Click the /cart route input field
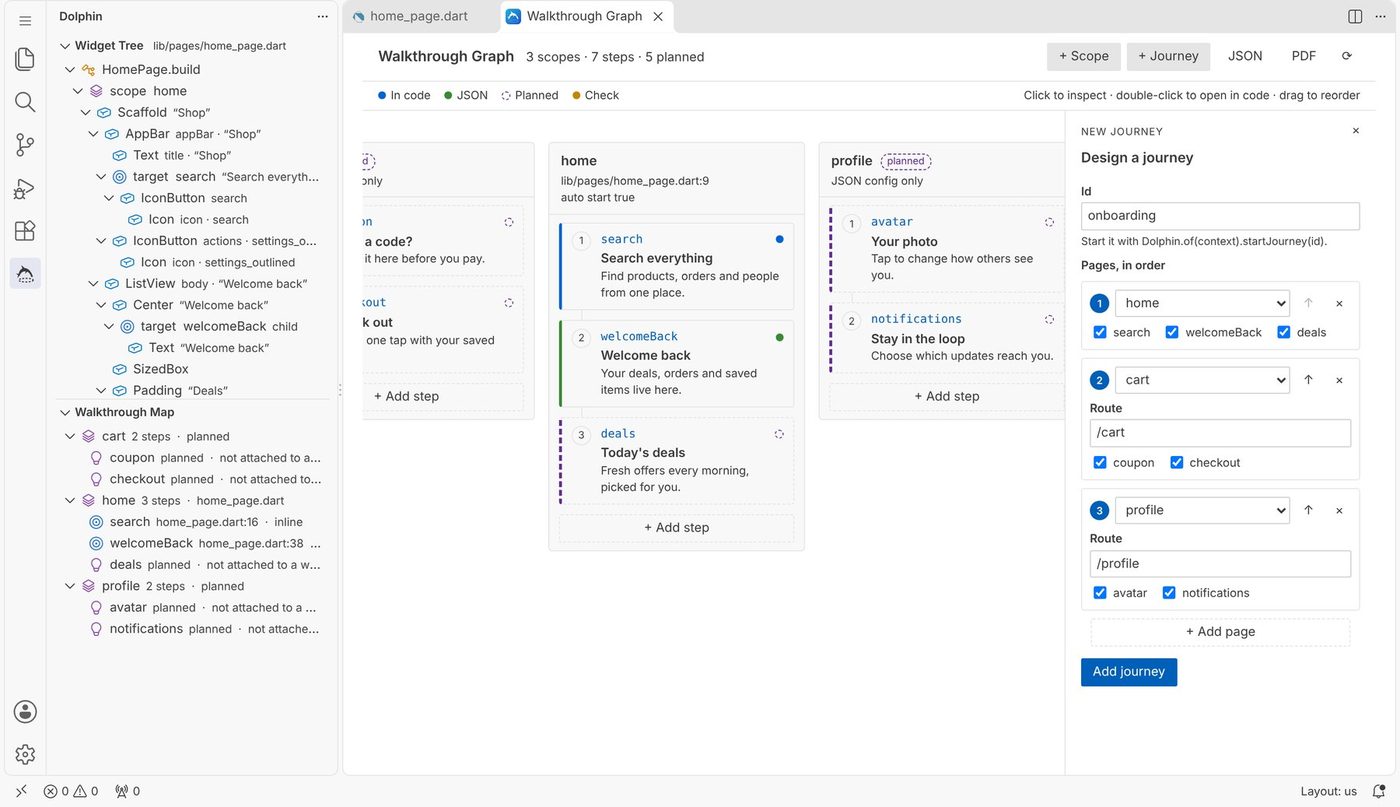 1220,433
